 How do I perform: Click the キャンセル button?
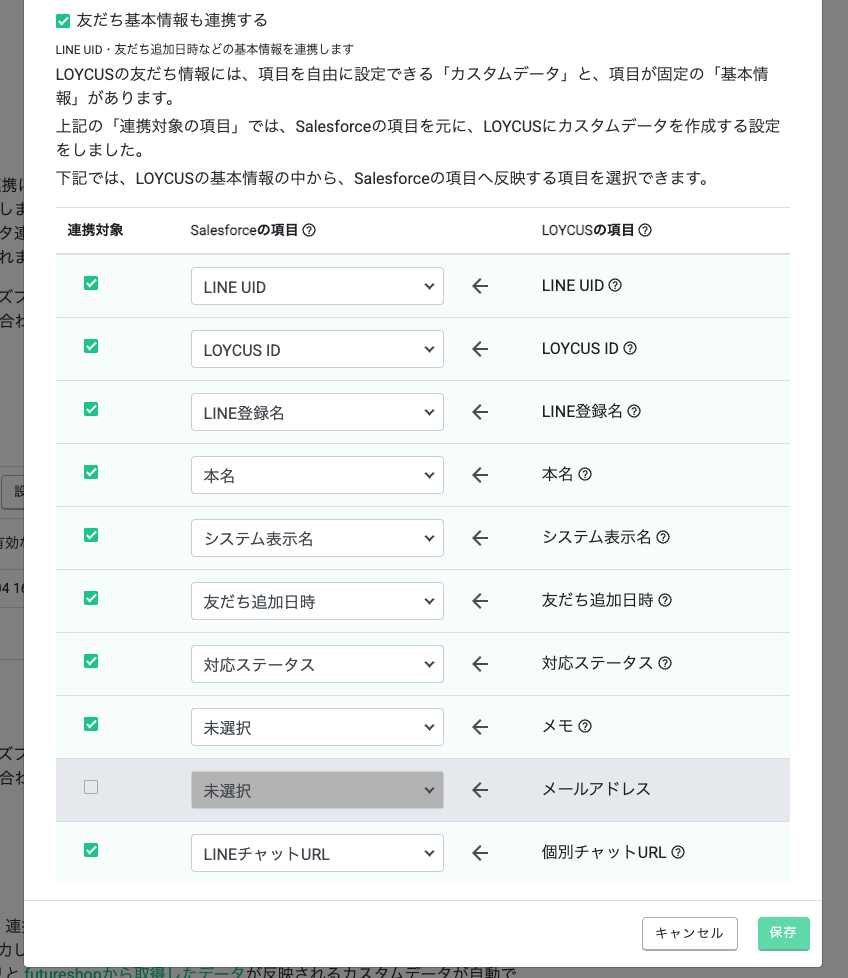click(690, 934)
